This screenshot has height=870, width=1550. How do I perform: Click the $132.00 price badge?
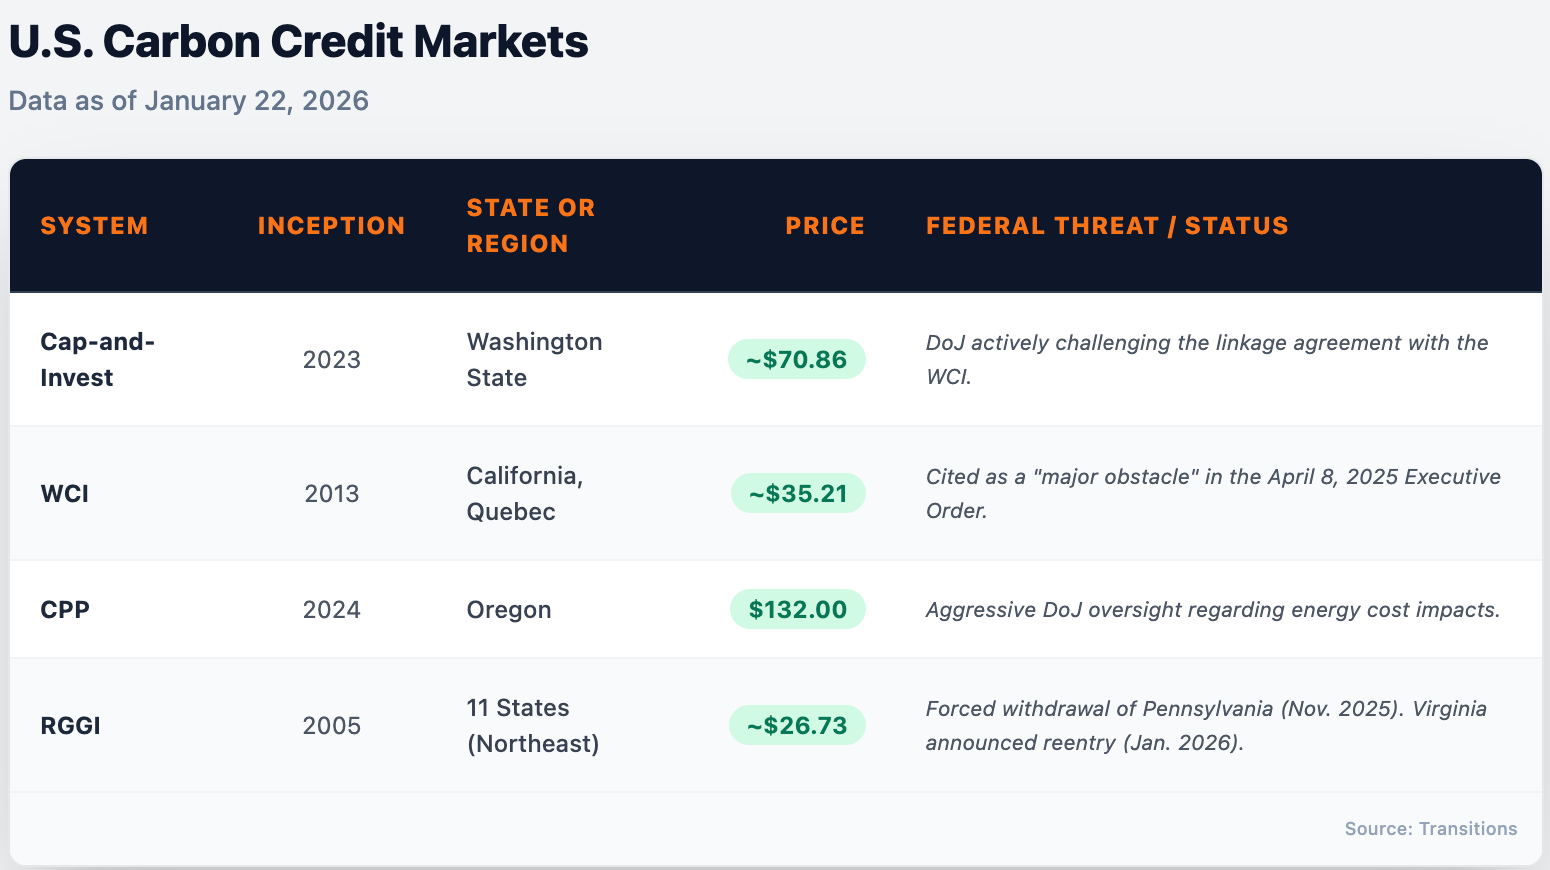click(x=797, y=610)
